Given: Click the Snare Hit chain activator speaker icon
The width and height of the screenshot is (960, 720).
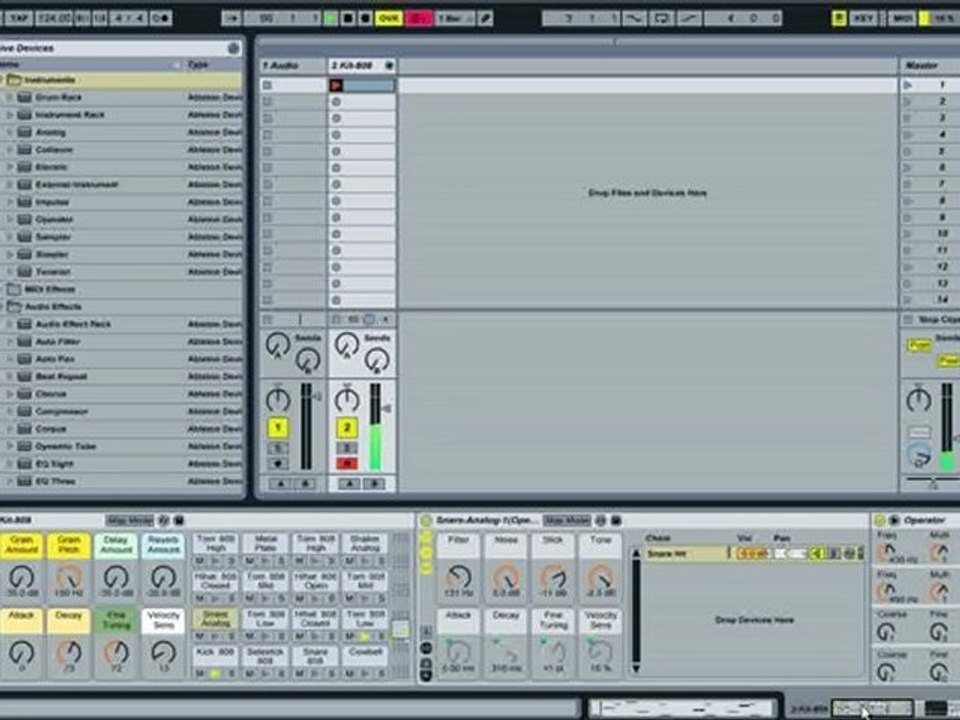Looking at the screenshot, I should click(x=817, y=553).
